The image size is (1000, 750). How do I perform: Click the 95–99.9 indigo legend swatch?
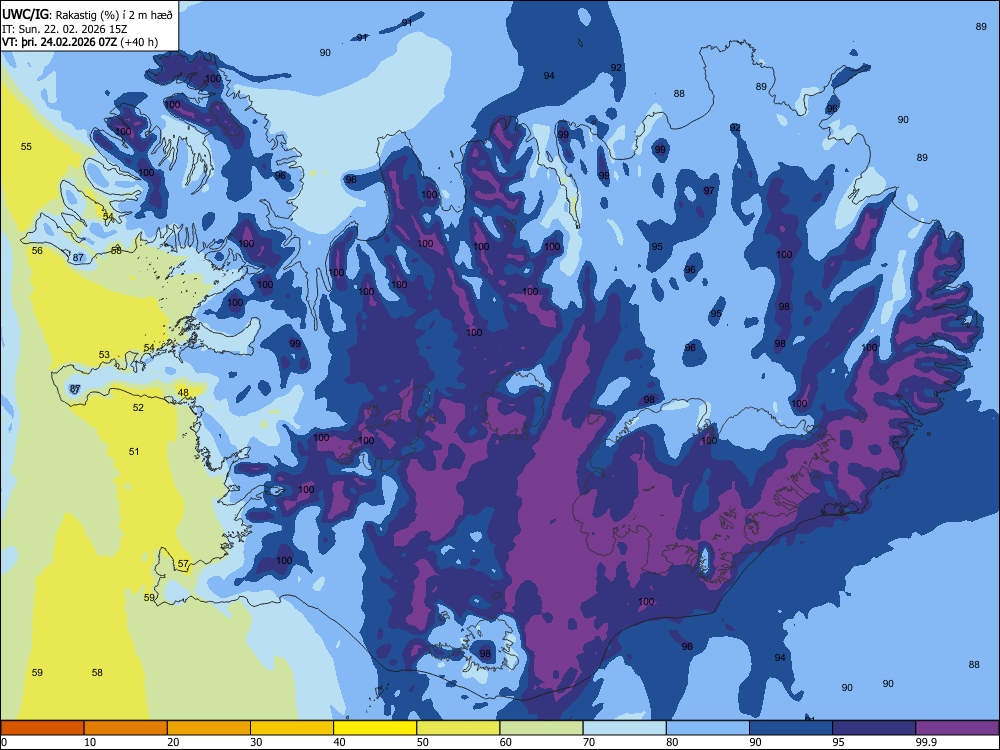[874, 728]
